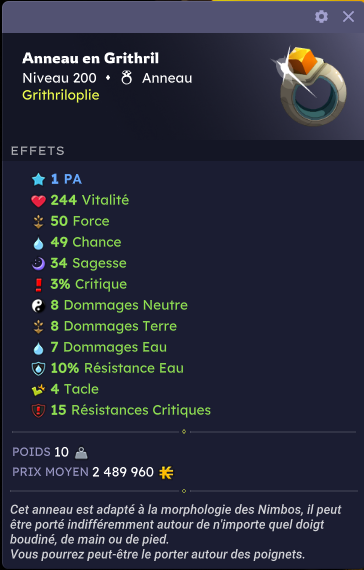Click the Sagesse purple moon icon
The width and height of the screenshot is (364, 570).
38,264
